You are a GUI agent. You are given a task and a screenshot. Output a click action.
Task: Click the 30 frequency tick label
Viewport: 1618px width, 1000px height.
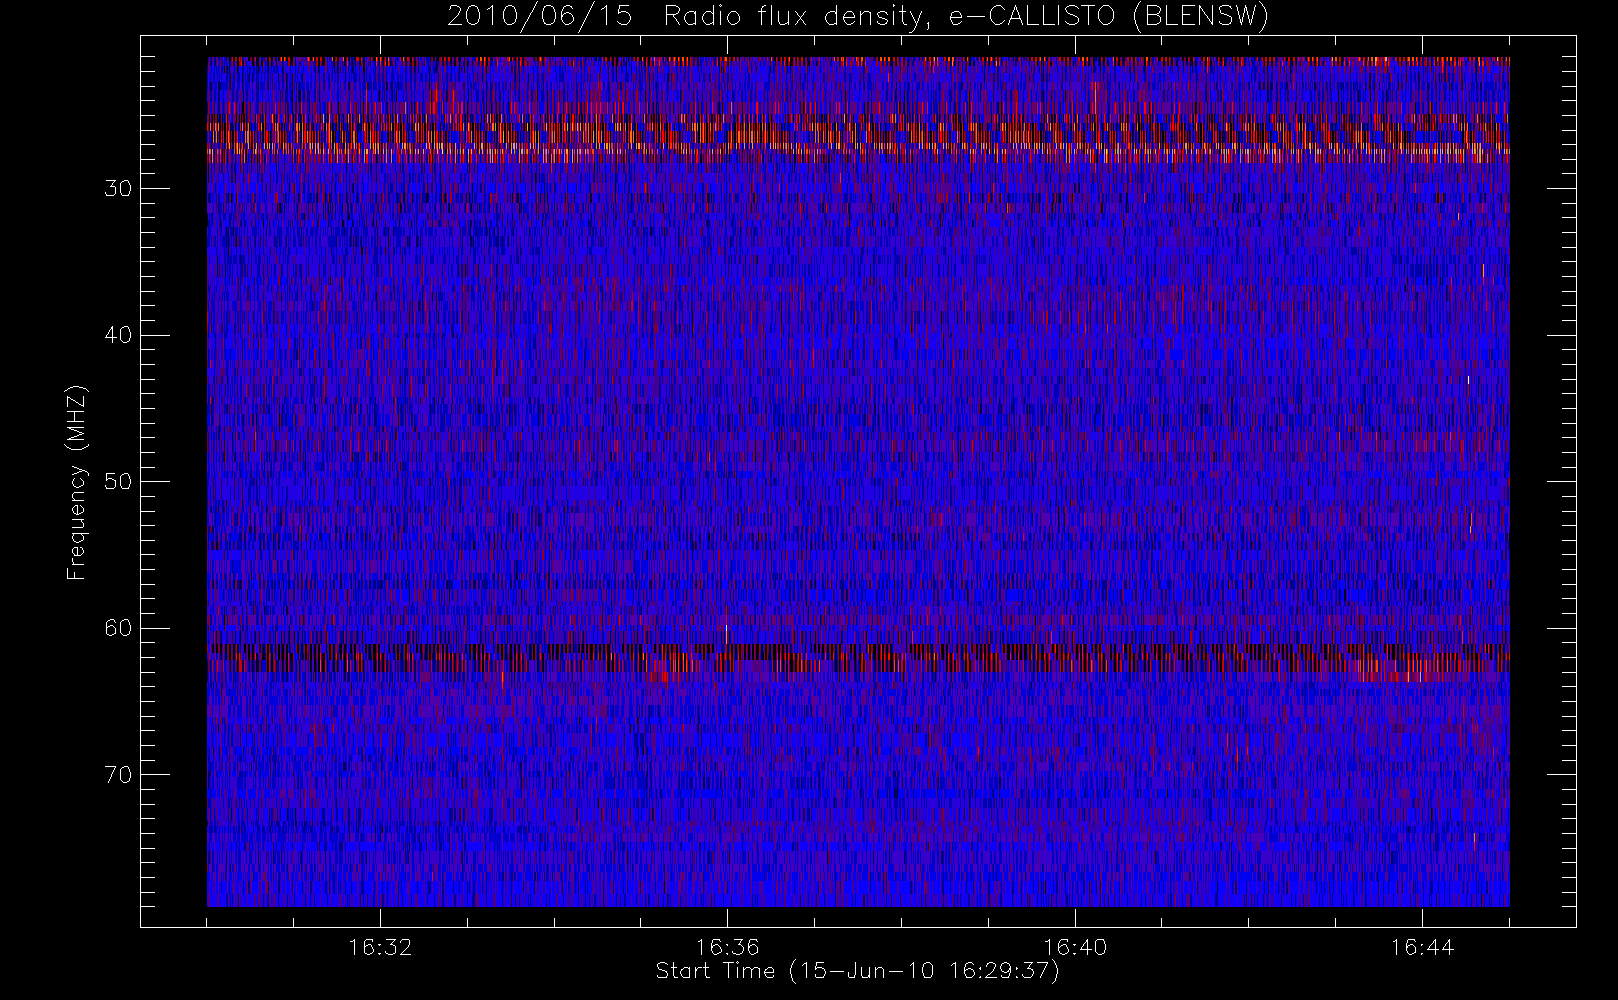click(x=118, y=189)
